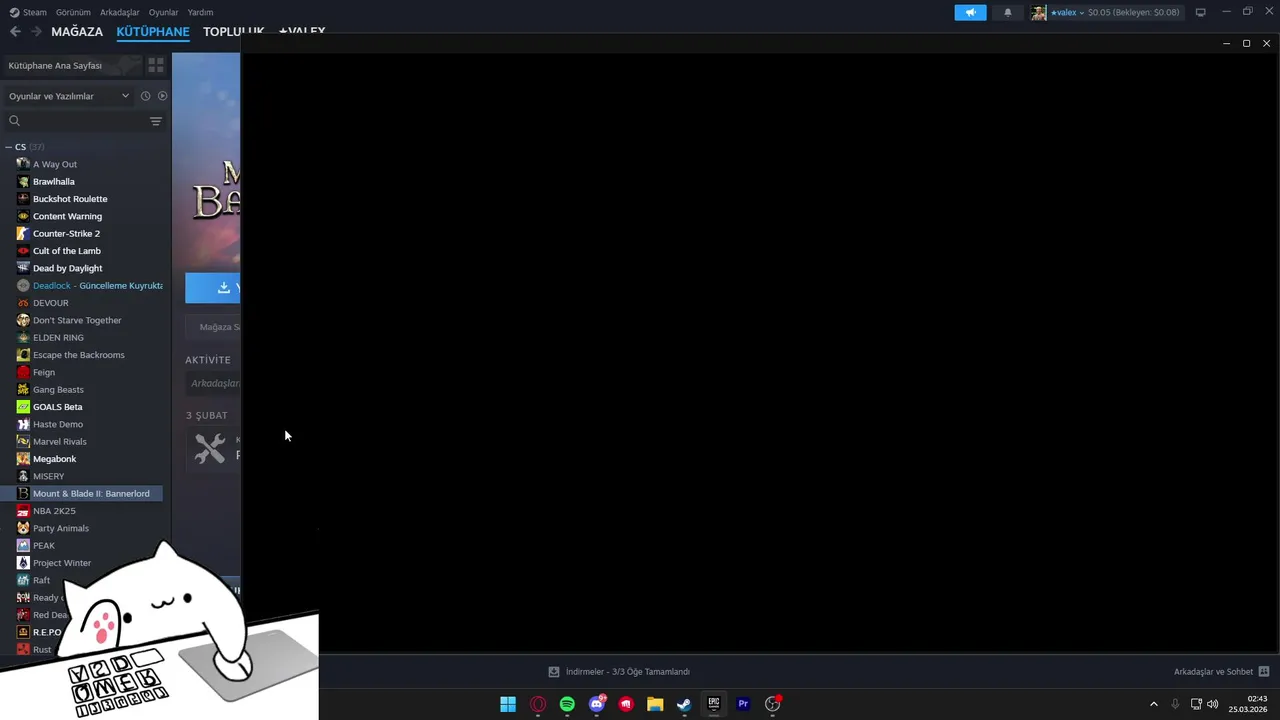The height and width of the screenshot is (720, 1280).
Task: Collapse the CS collection
Action: click(x=9, y=147)
